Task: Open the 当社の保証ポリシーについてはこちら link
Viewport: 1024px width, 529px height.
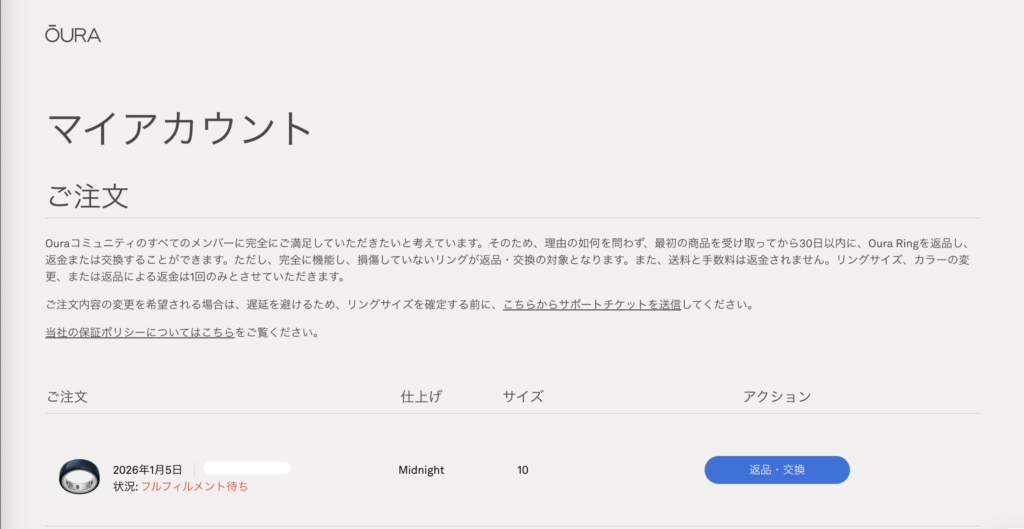Action: (x=139, y=333)
